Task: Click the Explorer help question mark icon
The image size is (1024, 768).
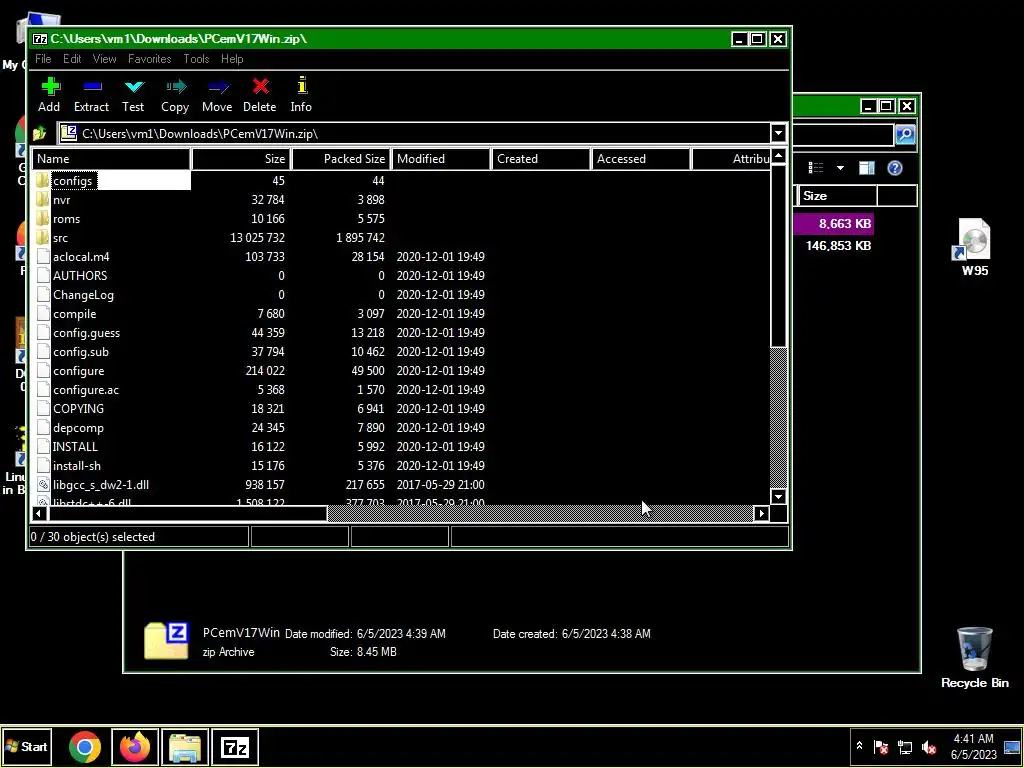Action: point(895,168)
